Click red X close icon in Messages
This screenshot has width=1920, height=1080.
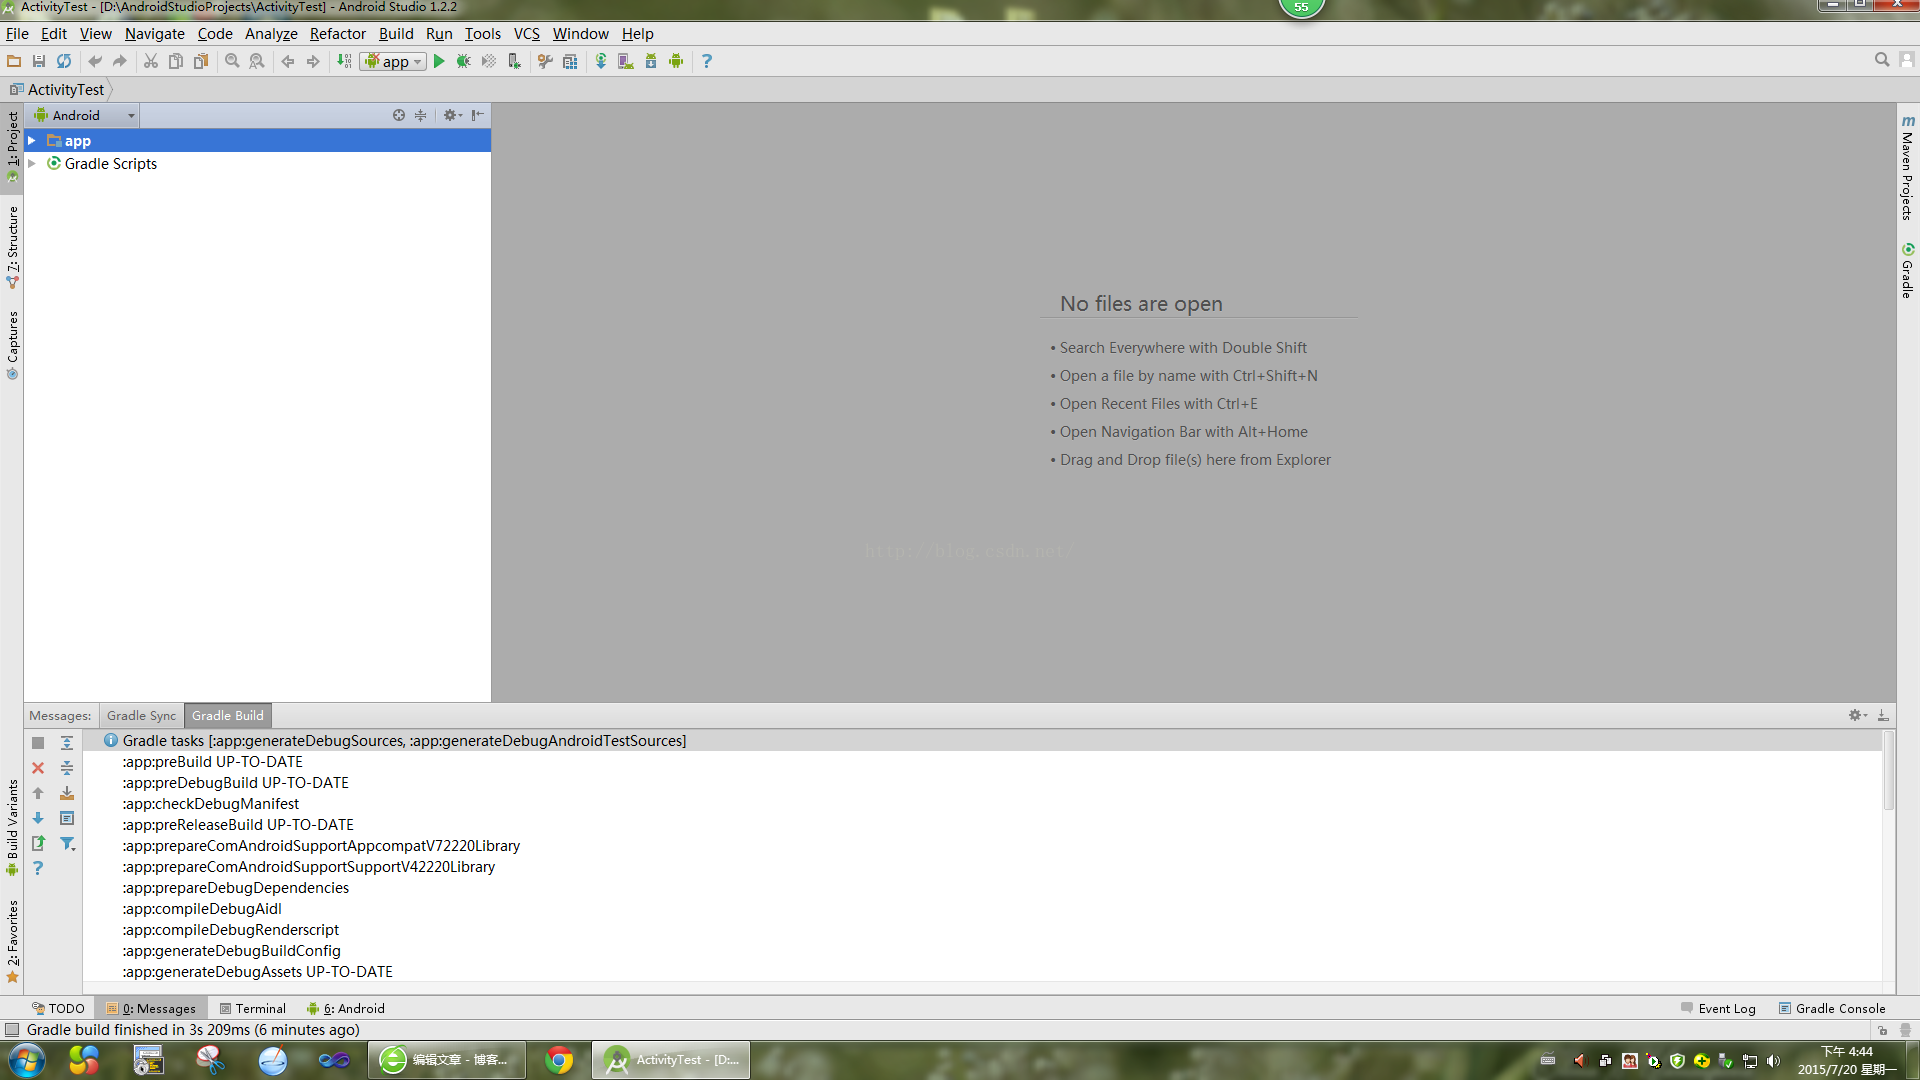tap(38, 768)
